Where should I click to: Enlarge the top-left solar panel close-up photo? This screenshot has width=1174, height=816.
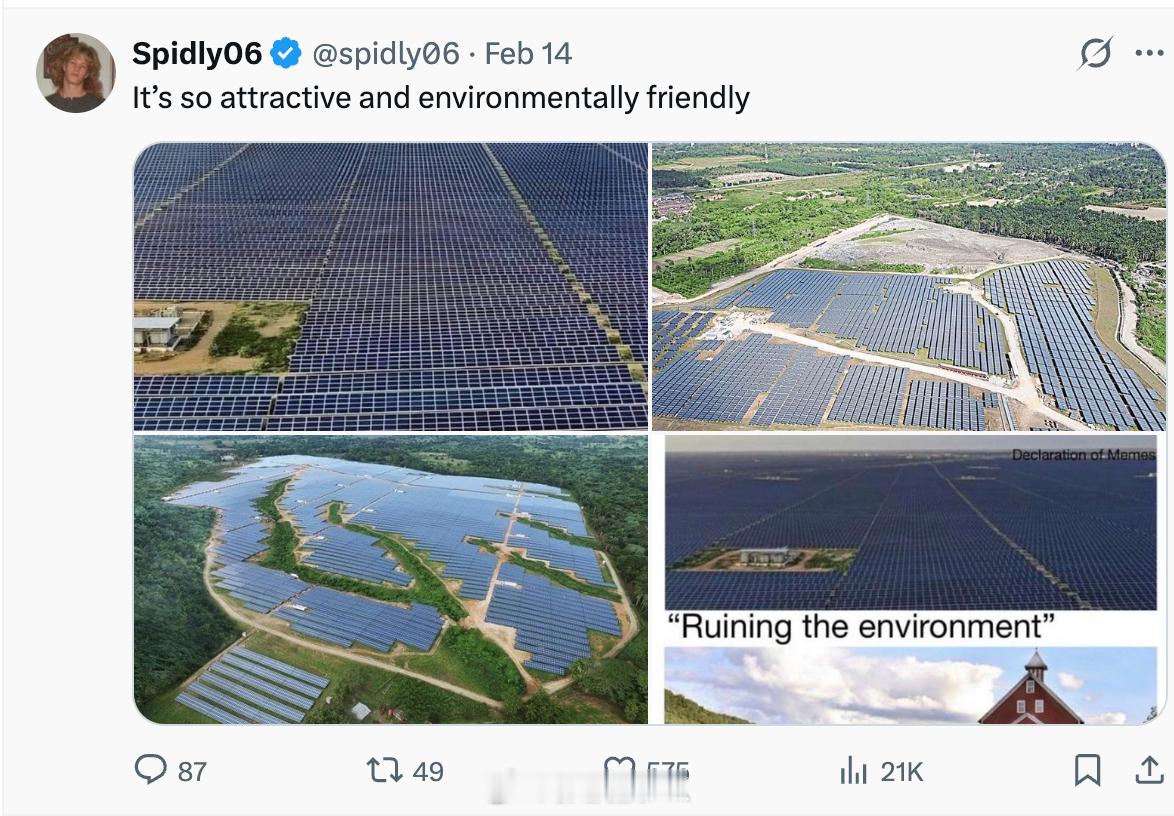[391, 286]
